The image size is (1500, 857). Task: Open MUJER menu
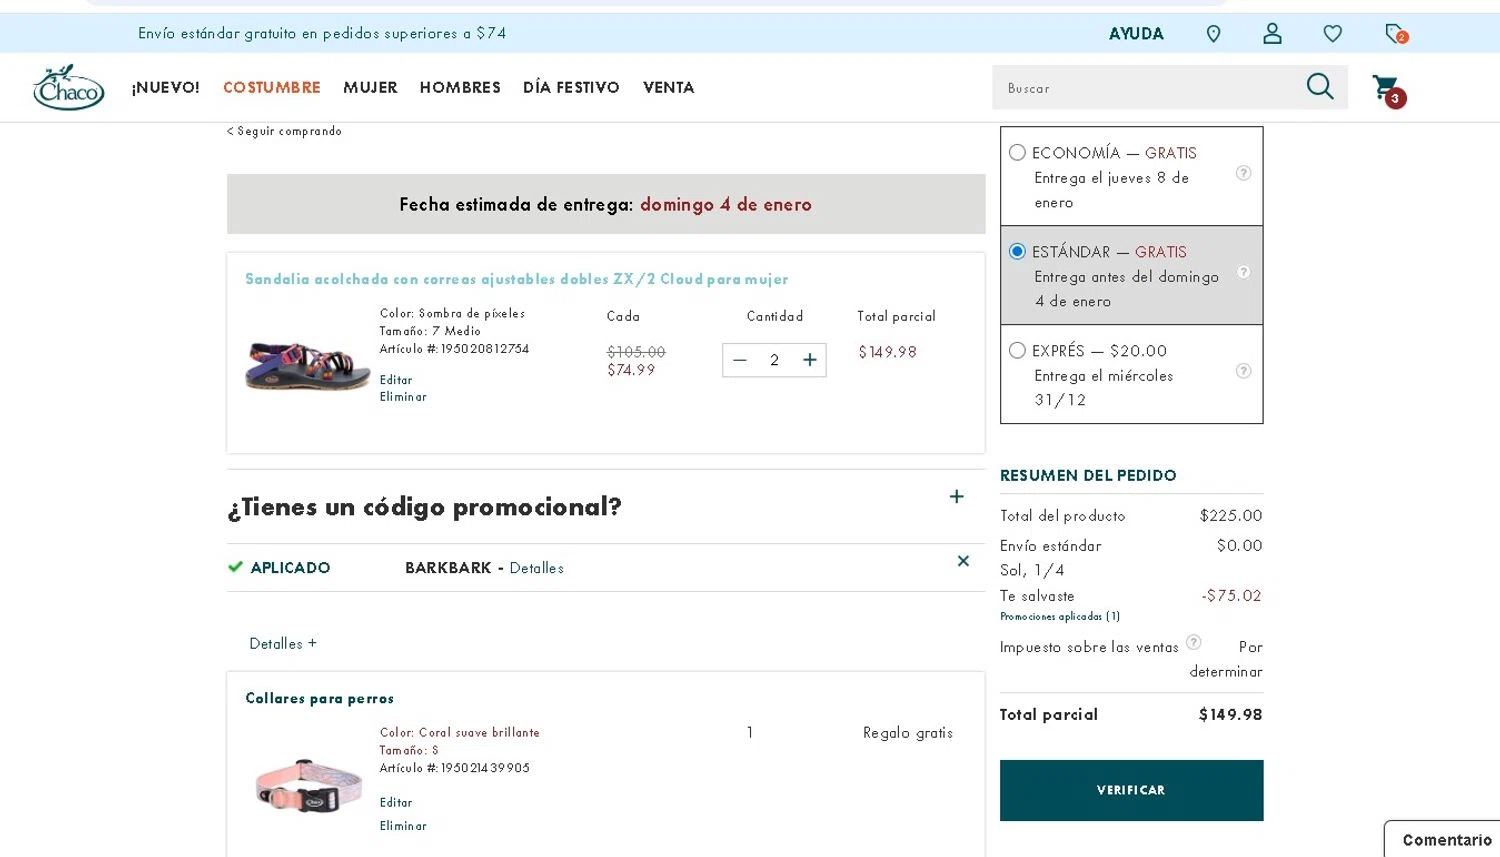(370, 88)
